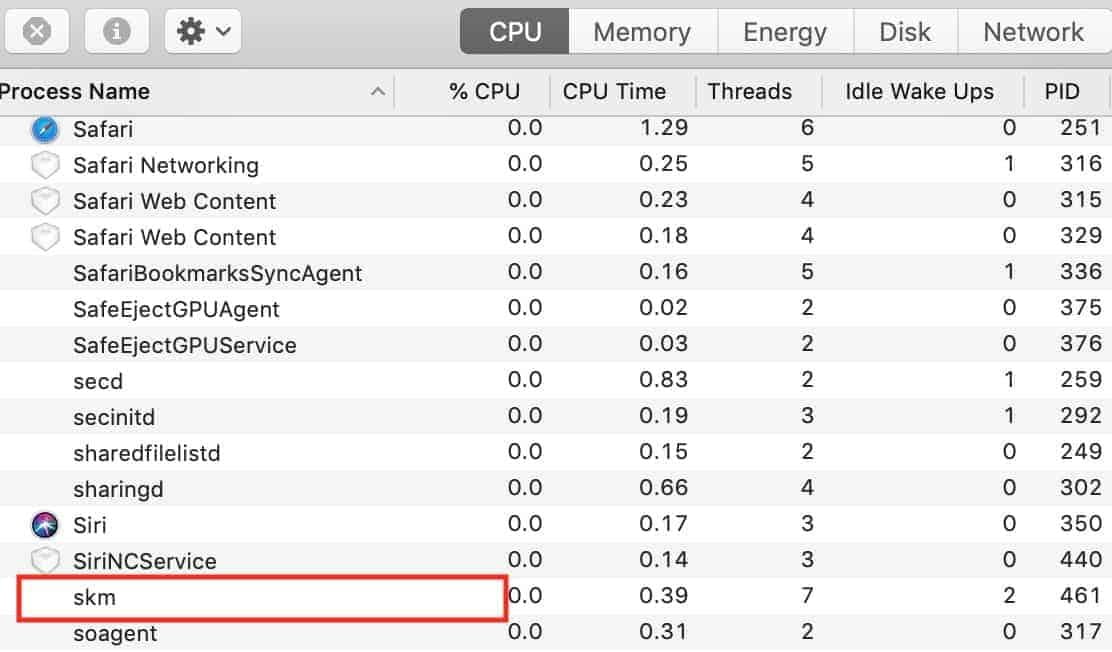
Task: Click the second Safari Web Content icon
Action: point(45,238)
